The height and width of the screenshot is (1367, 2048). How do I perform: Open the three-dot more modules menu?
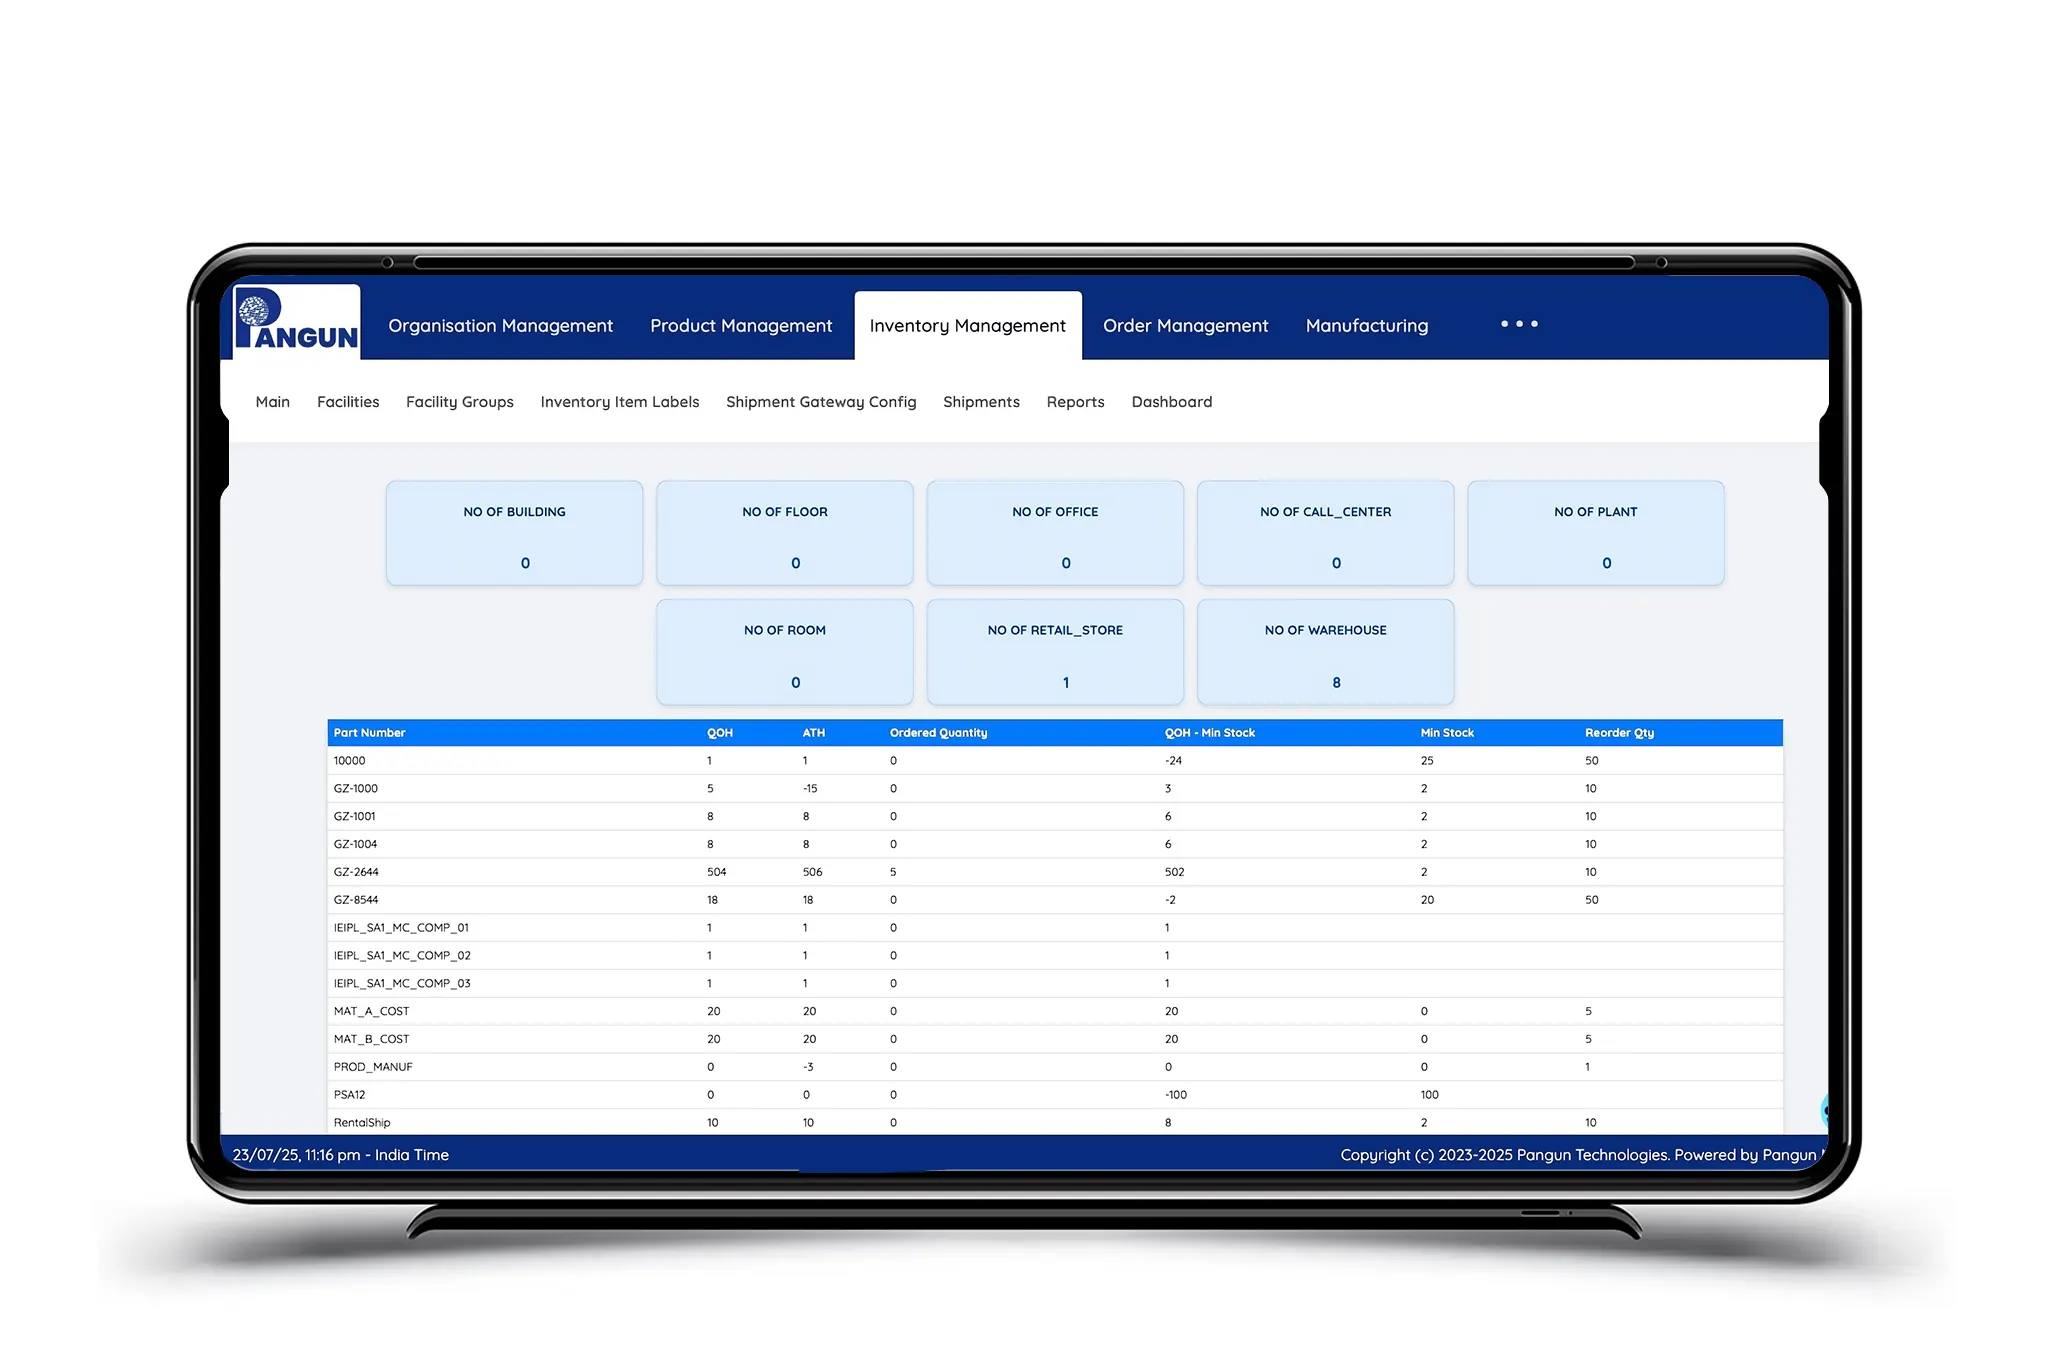tap(1518, 324)
